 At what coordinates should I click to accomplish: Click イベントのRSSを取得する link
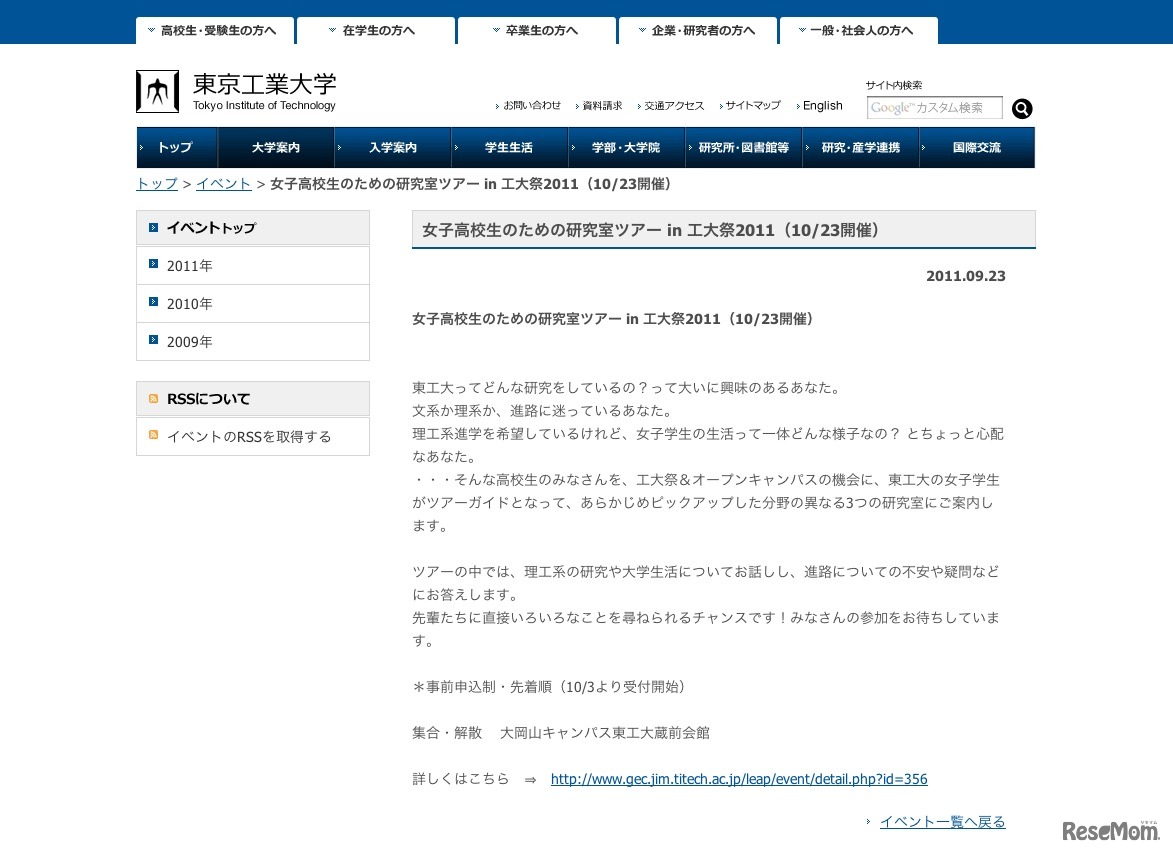coord(248,437)
